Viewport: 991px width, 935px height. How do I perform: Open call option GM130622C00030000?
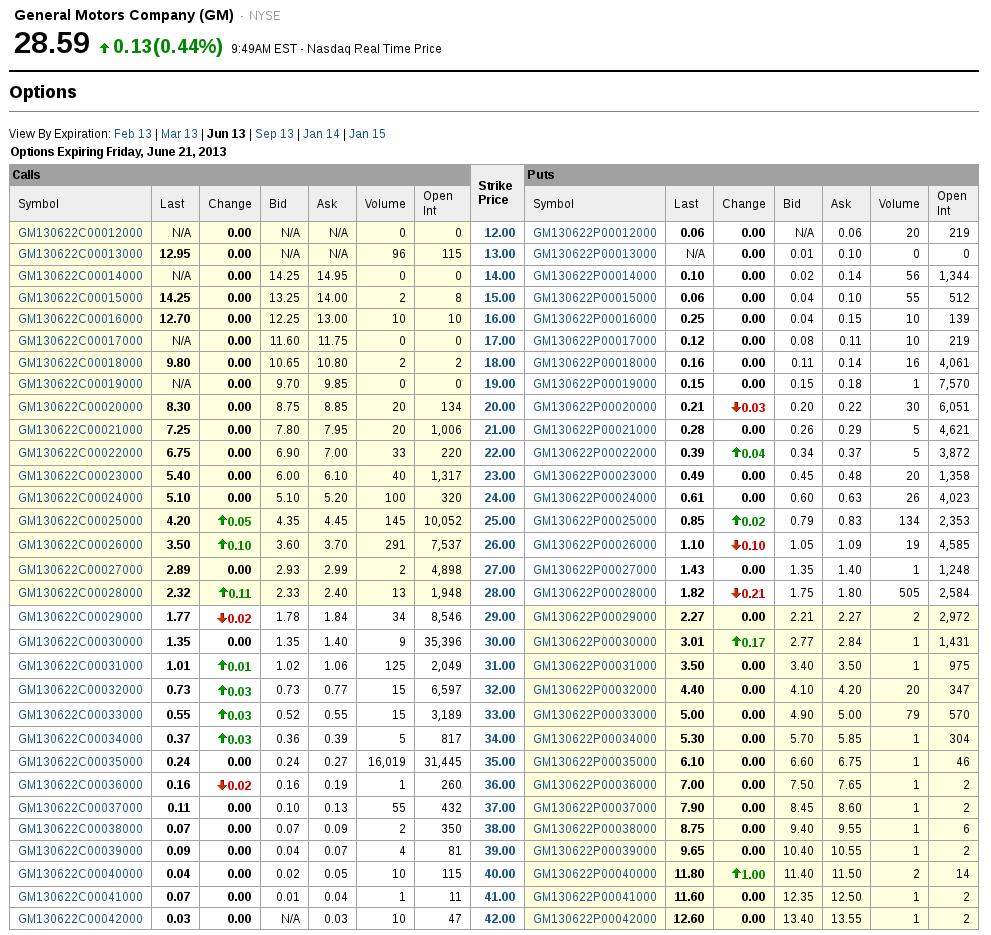coord(80,642)
